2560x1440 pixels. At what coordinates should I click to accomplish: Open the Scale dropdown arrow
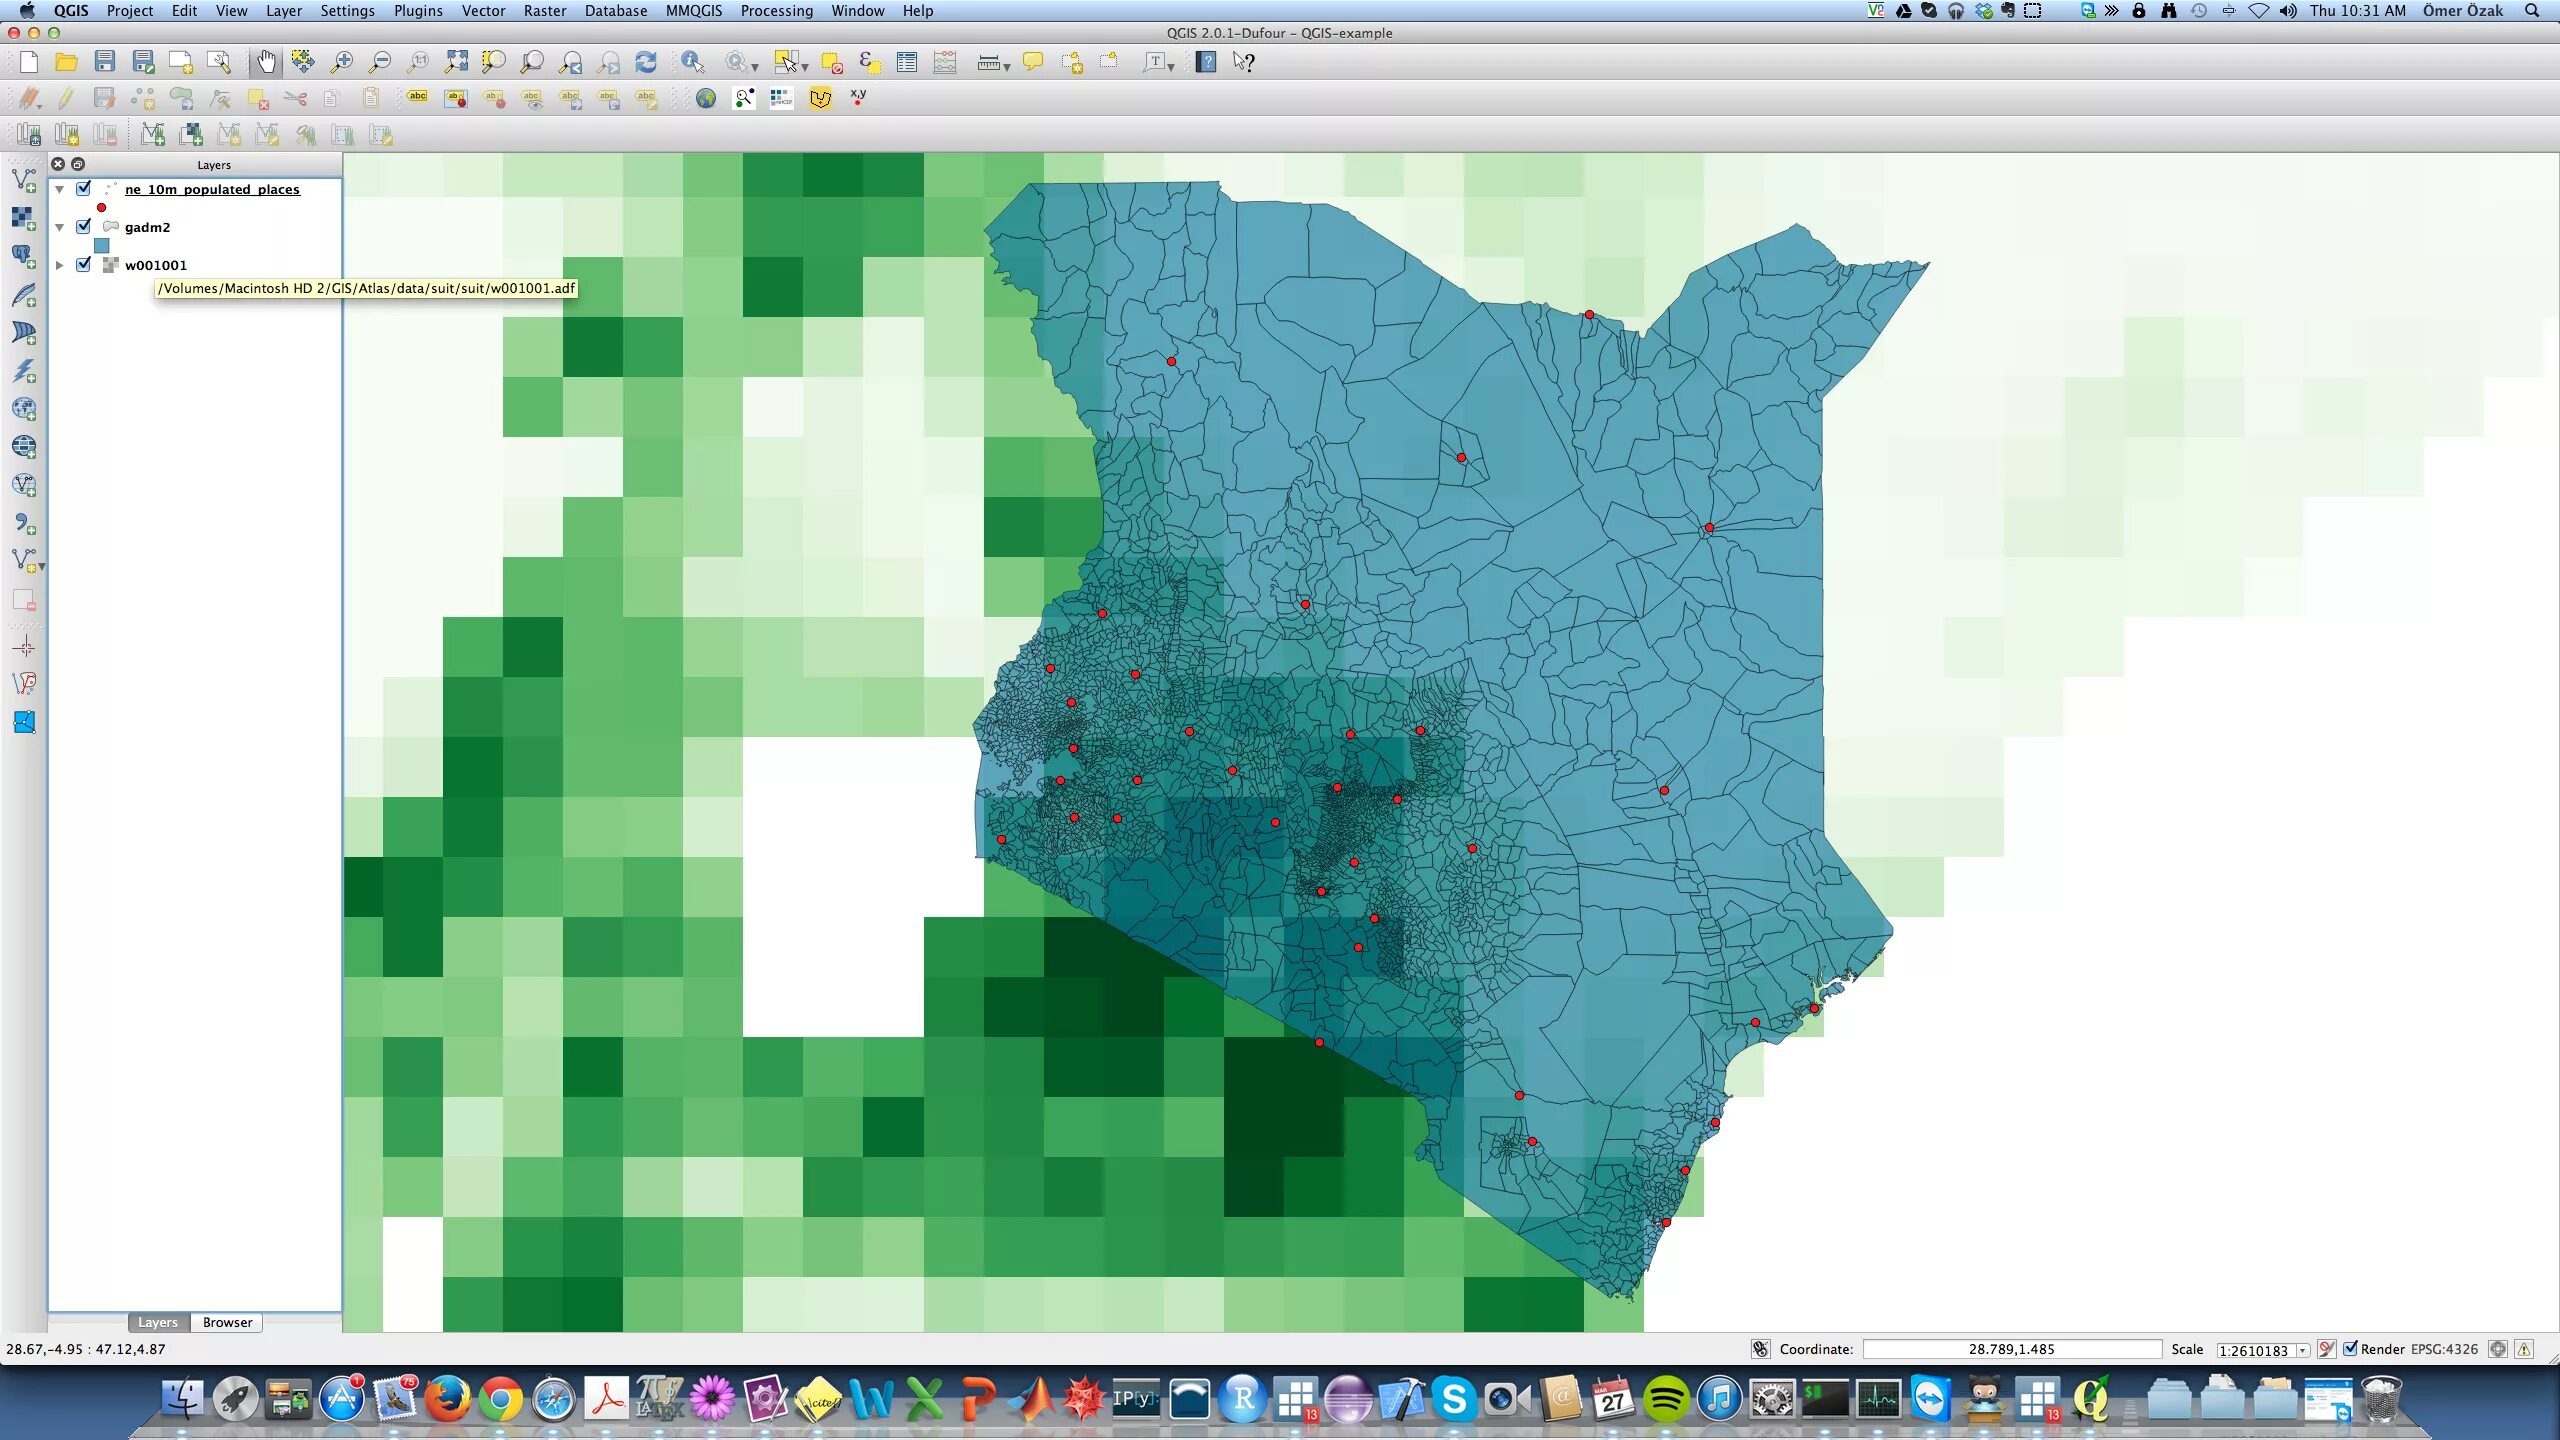coord(2302,1350)
